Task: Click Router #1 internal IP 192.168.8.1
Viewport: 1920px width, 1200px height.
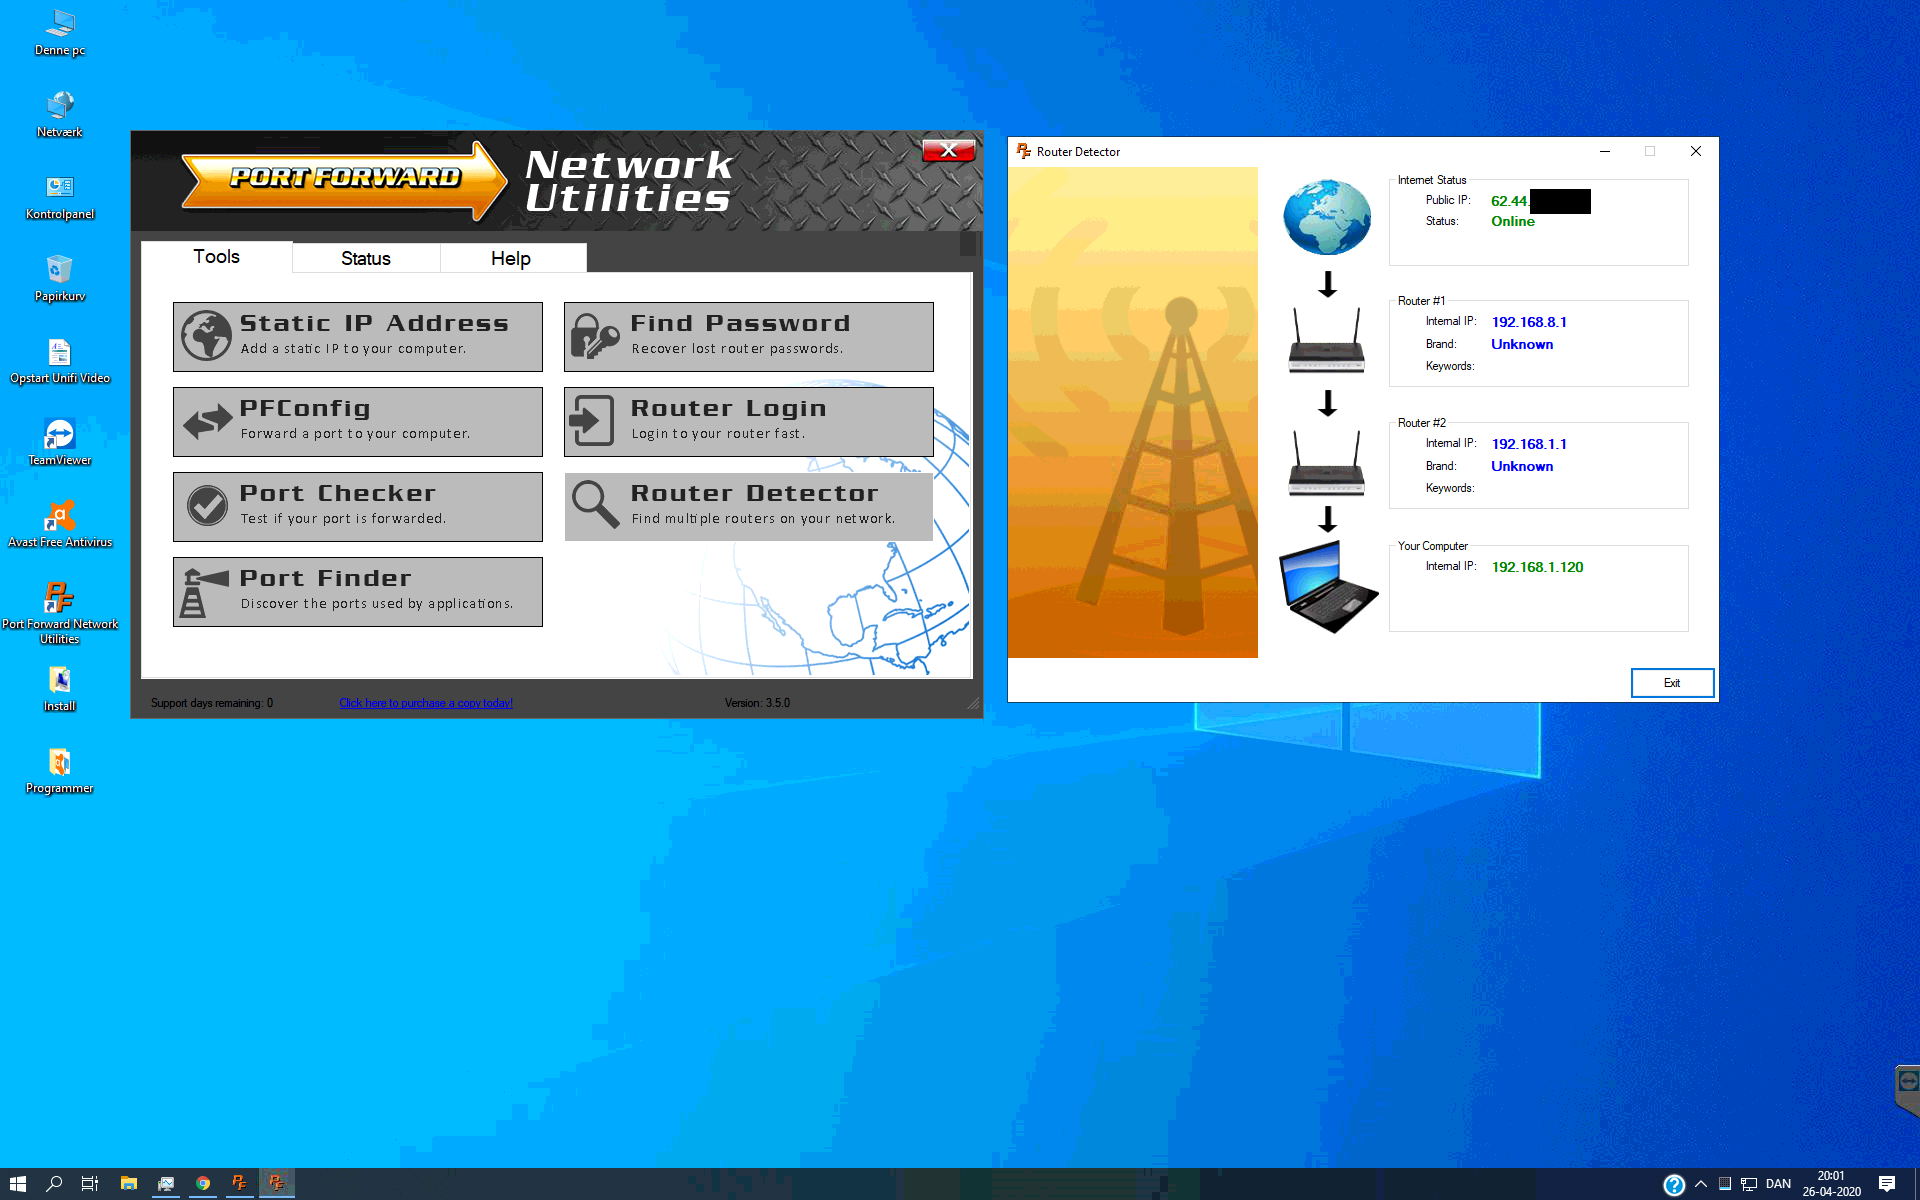Action: 1529,322
